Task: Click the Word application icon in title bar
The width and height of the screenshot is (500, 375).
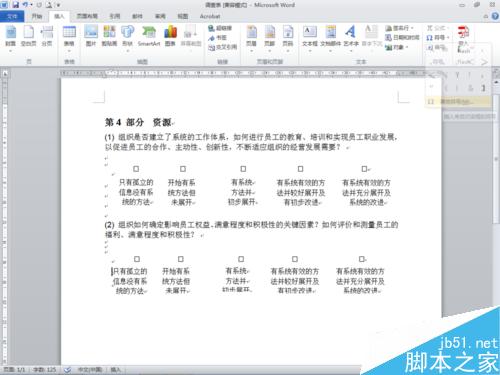Action: click(x=4, y=5)
